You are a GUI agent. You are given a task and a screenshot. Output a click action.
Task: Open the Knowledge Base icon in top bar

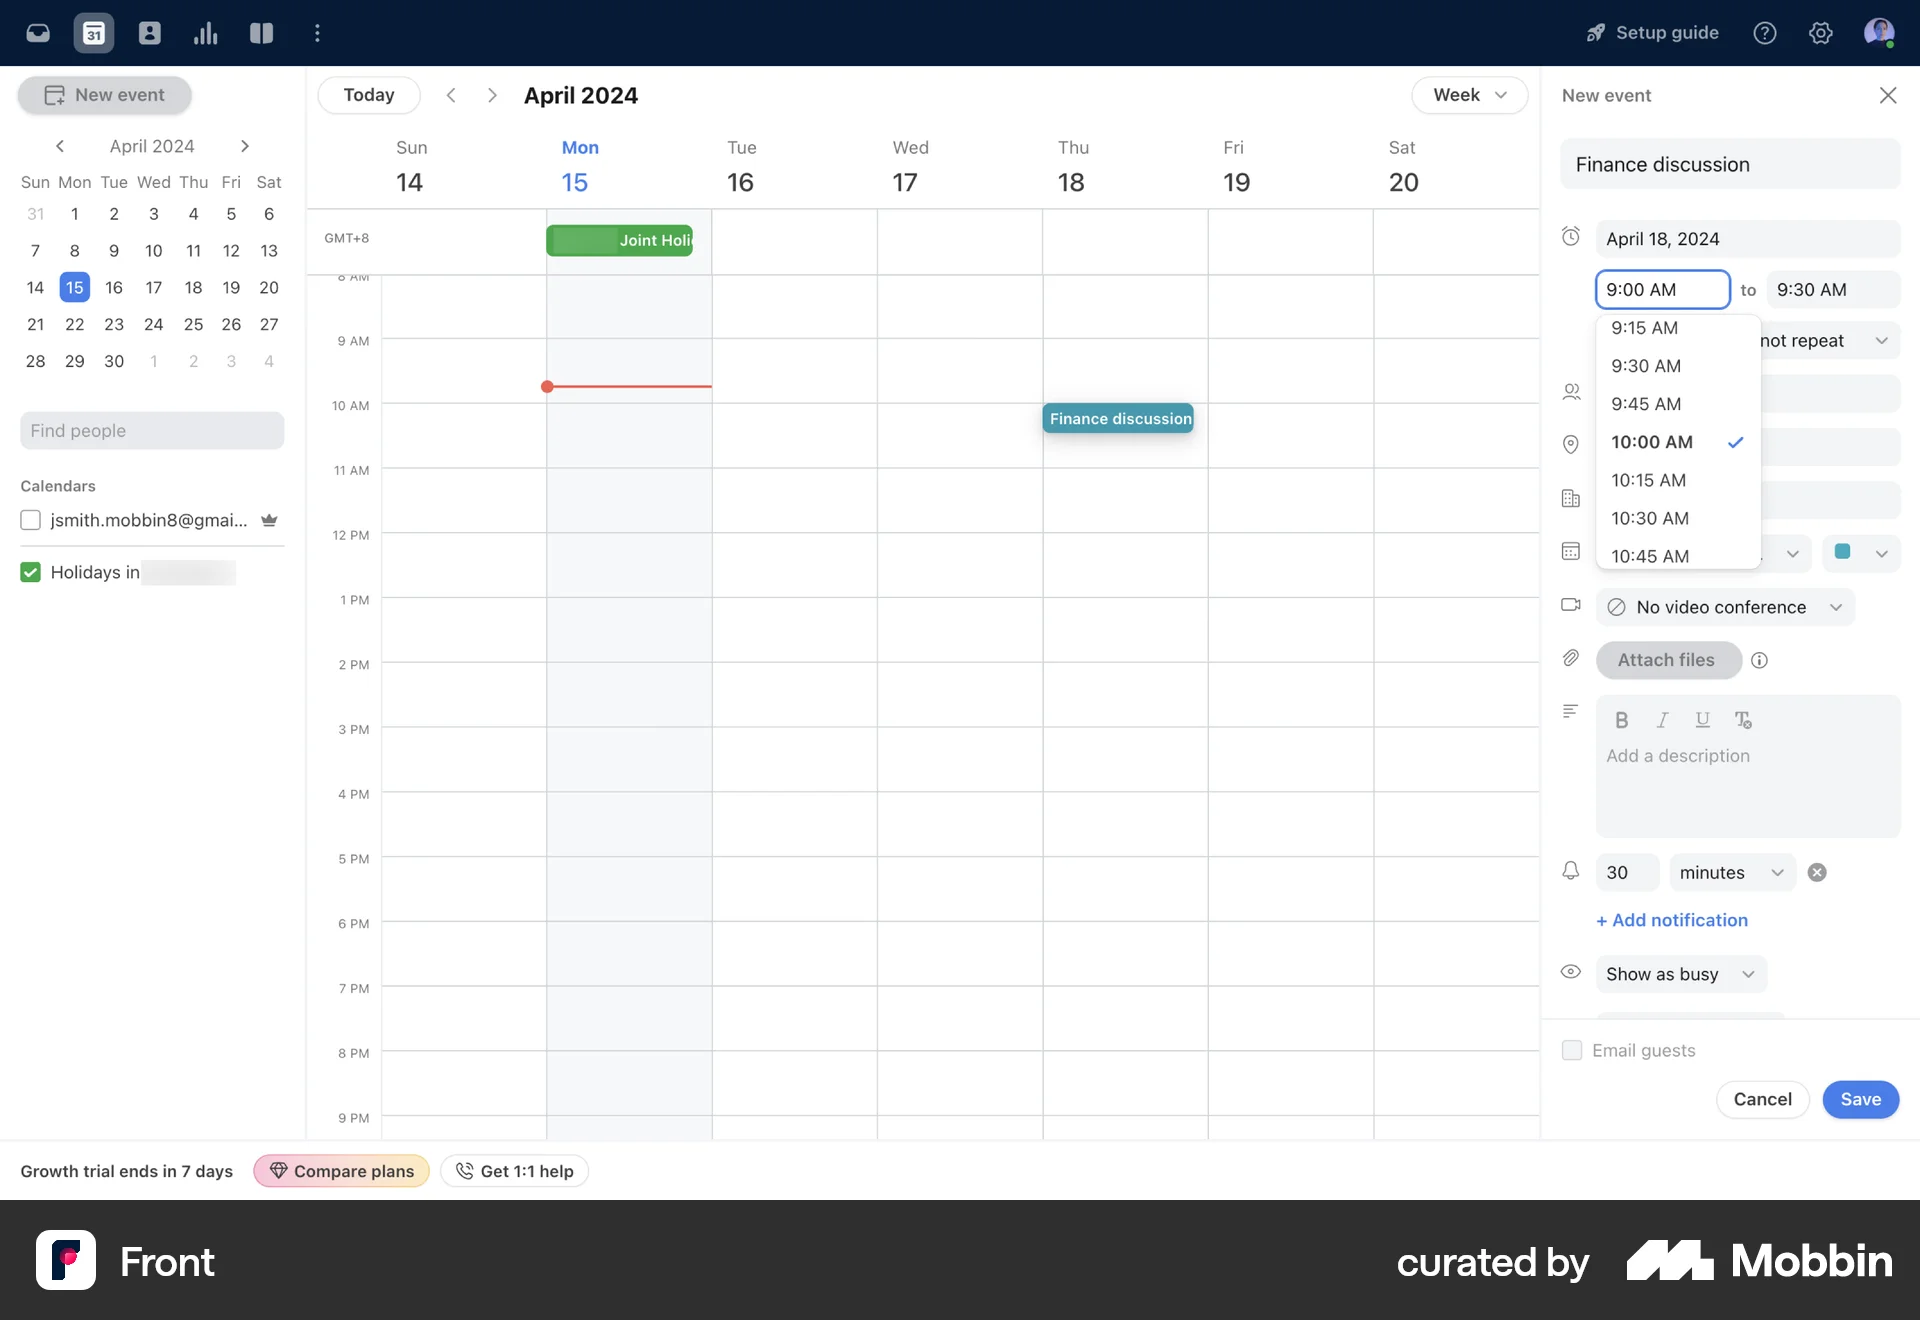[x=261, y=32]
